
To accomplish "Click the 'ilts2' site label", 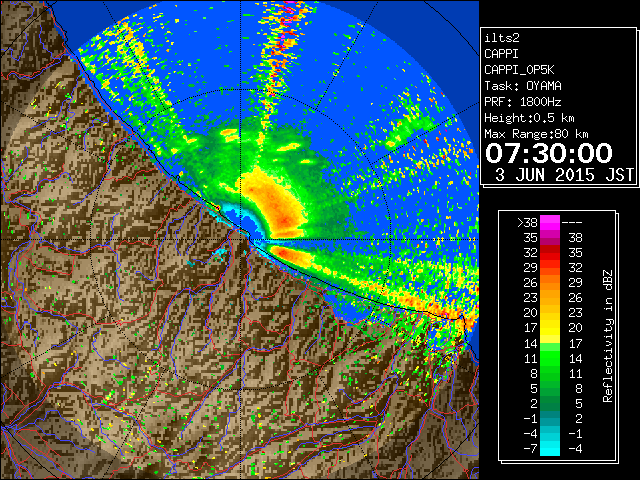I will [x=502, y=38].
